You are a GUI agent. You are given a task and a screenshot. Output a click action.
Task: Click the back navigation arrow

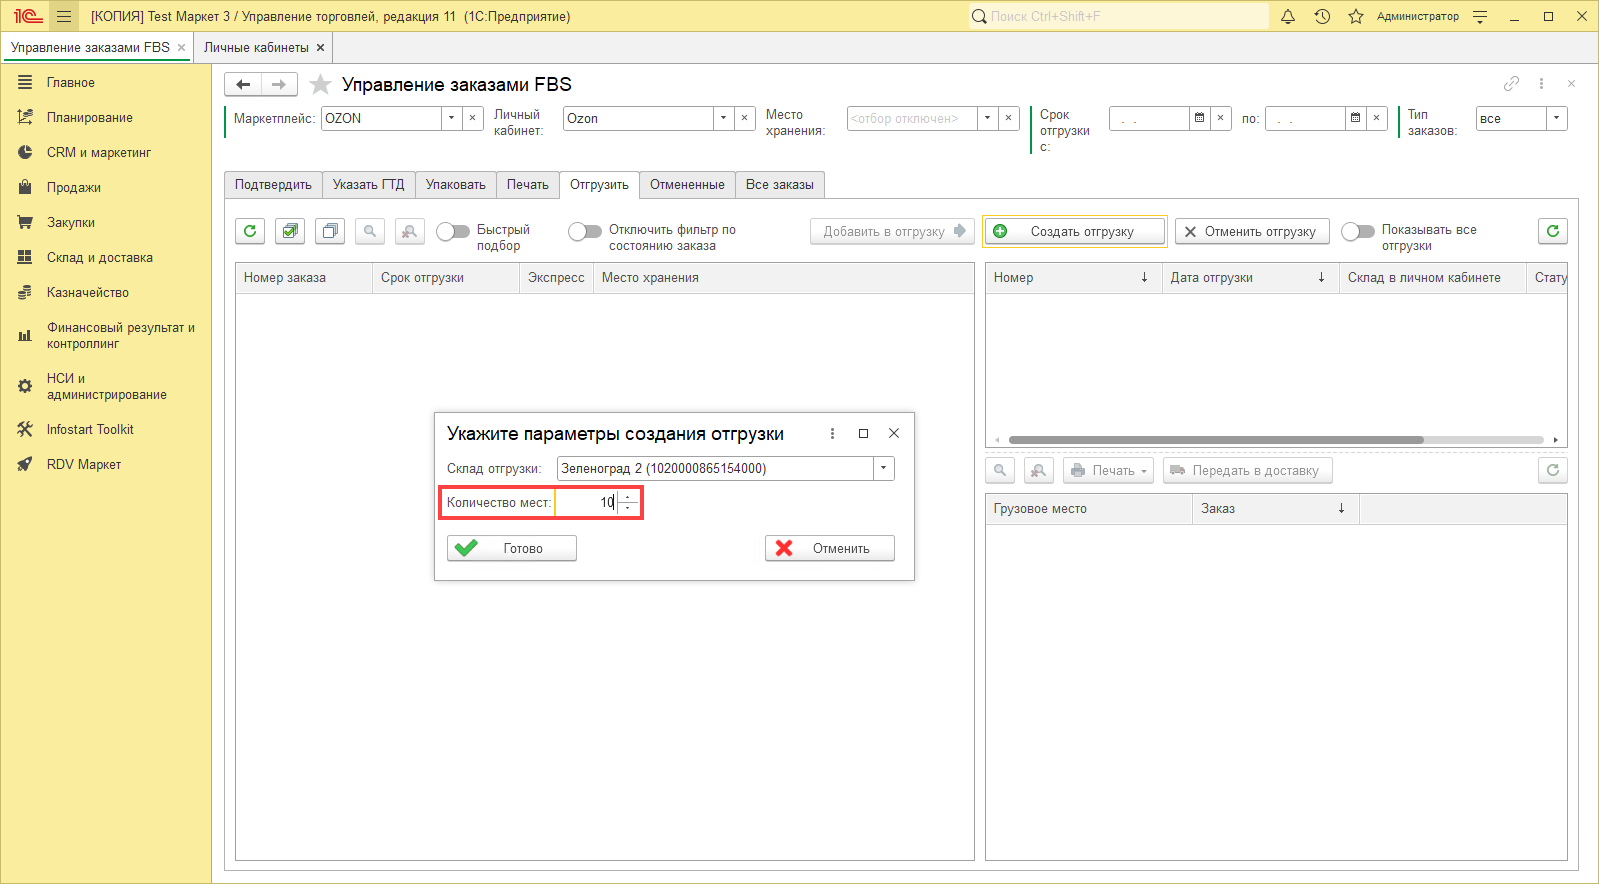[x=243, y=85]
